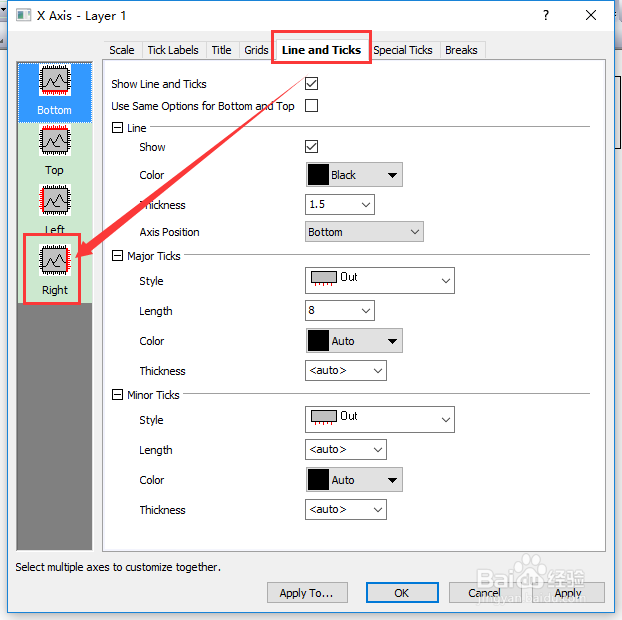This screenshot has height=620, width=622.
Task: Switch to the Title tab
Action: tap(221, 50)
